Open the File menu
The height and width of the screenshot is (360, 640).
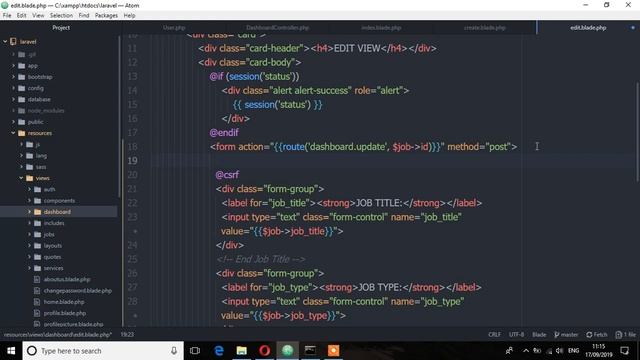(7, 16)
